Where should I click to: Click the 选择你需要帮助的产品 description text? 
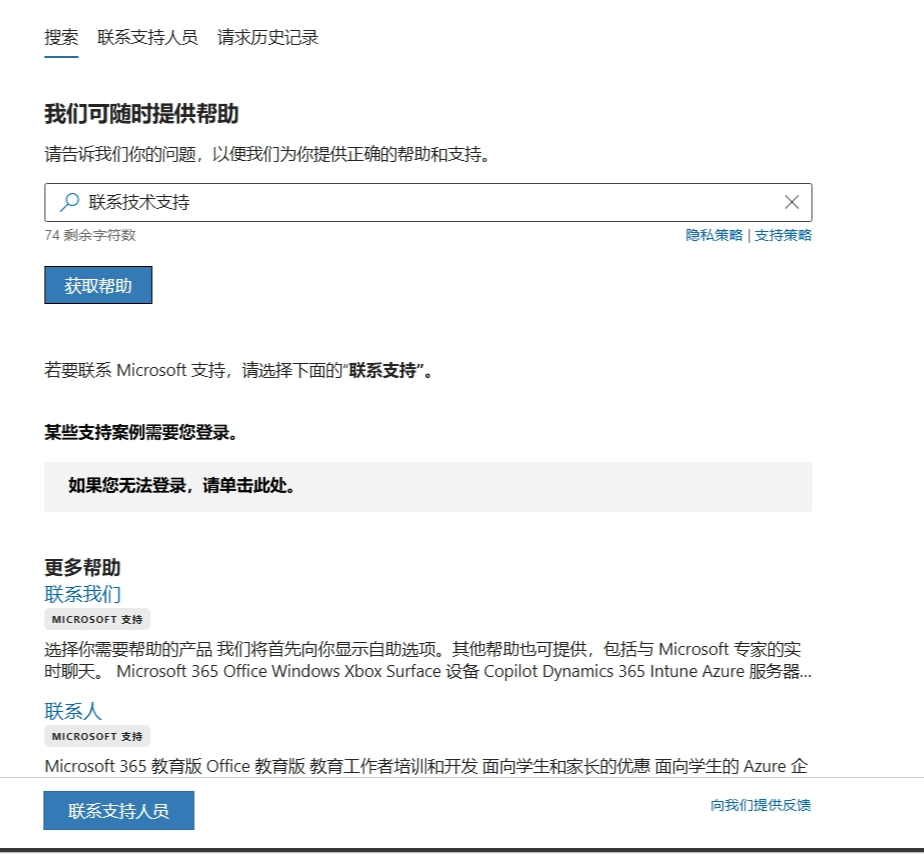click(428, 660)
